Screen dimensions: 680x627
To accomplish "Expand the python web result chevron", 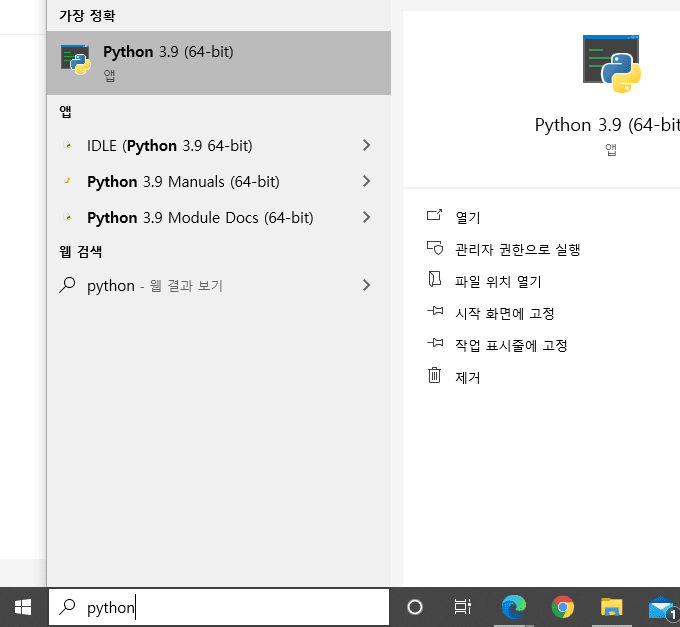I will click(366, 285).
